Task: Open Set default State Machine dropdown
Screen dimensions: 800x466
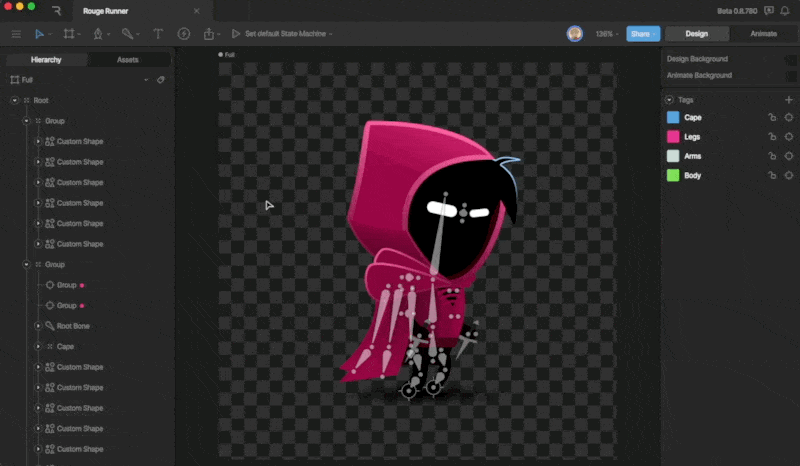Action: (x=289, y=34)
